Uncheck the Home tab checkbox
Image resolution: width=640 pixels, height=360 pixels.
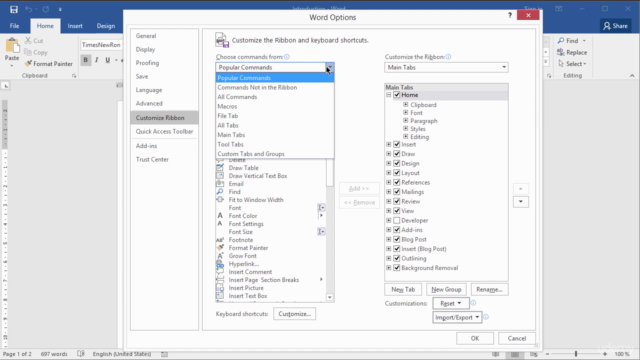click(x=397, y=95)
